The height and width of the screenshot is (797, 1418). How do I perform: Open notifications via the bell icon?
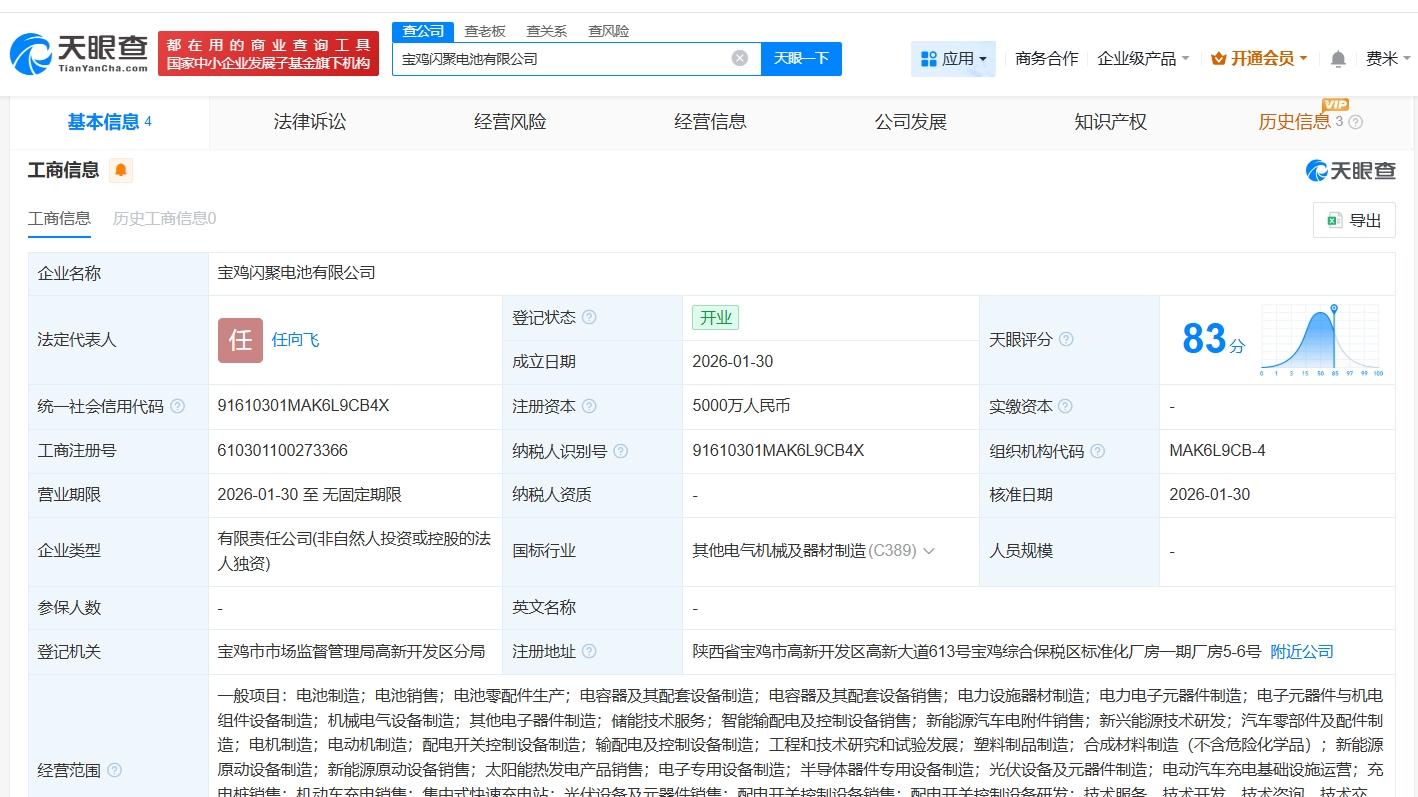(1337, 59)
